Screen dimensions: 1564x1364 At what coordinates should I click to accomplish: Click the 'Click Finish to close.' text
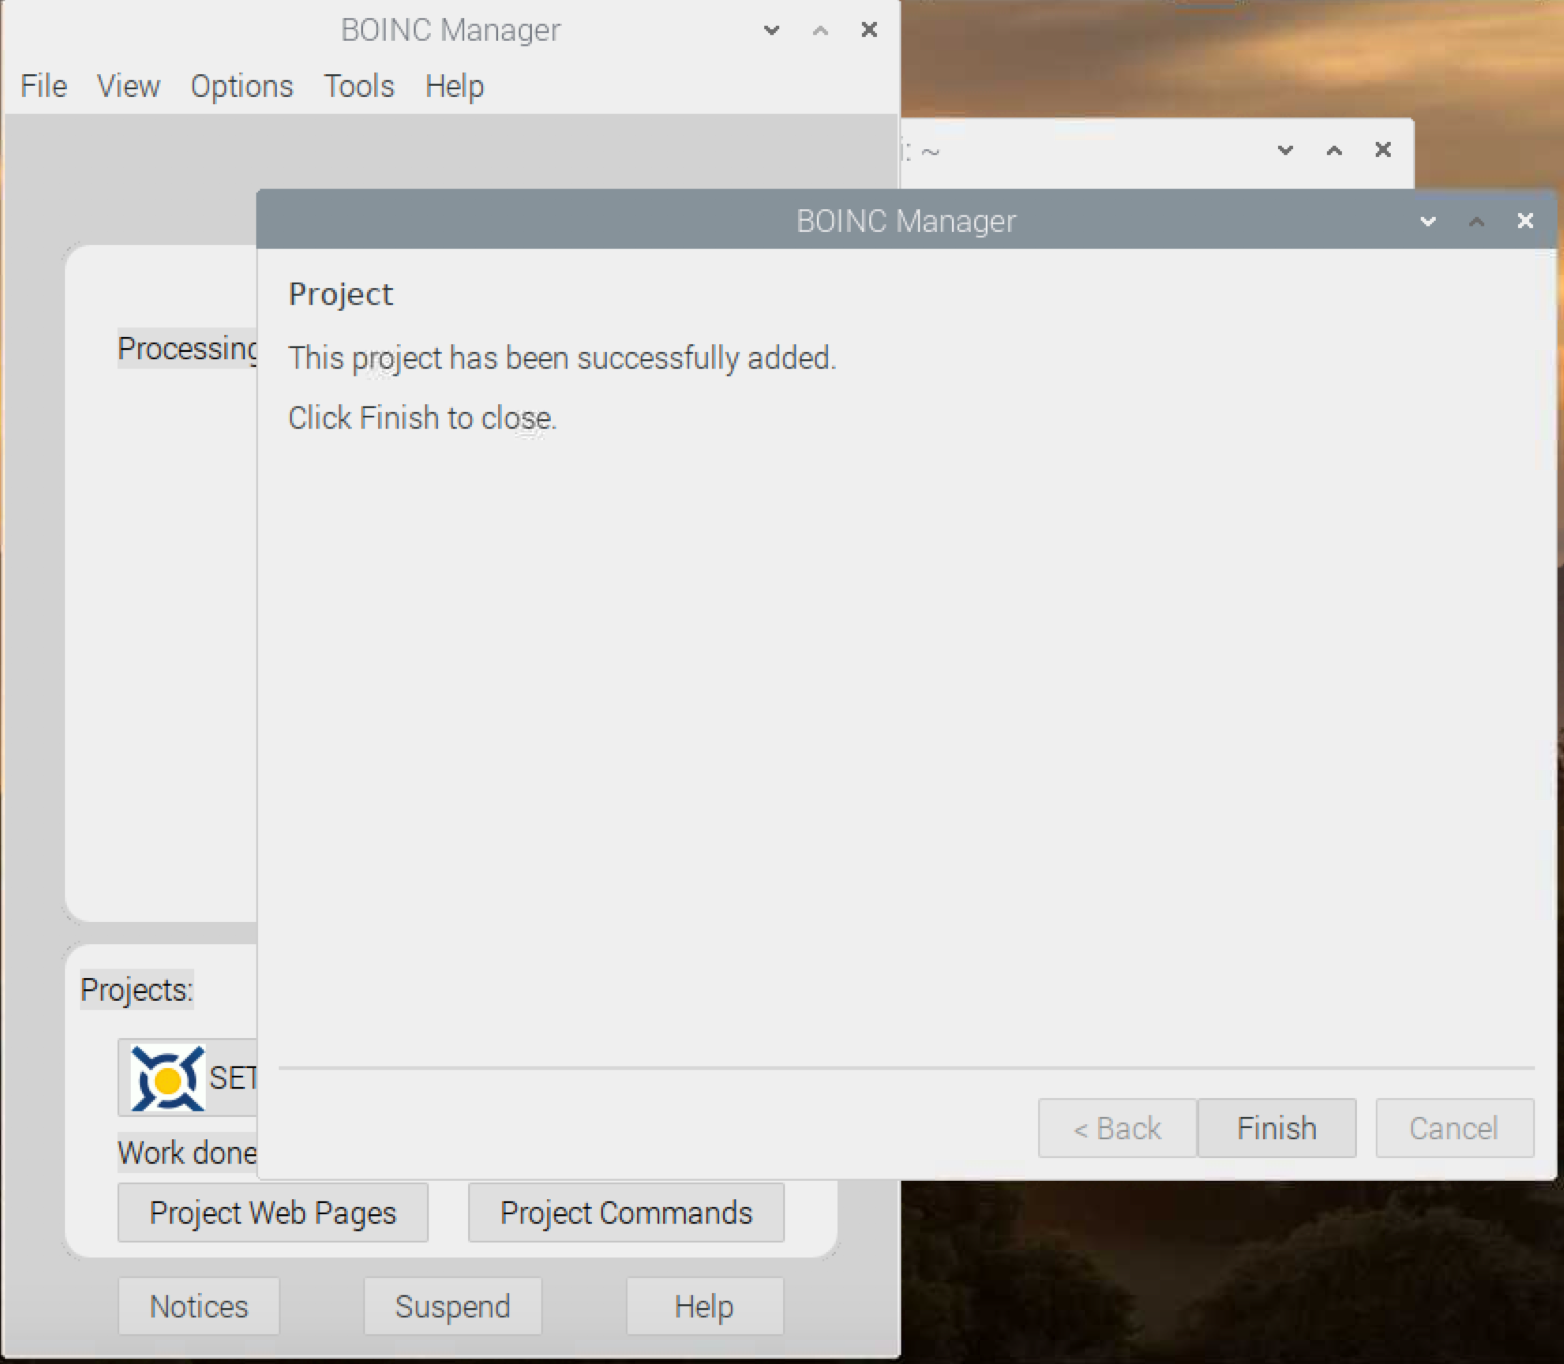pyautogui.click(x=422, y=418)
